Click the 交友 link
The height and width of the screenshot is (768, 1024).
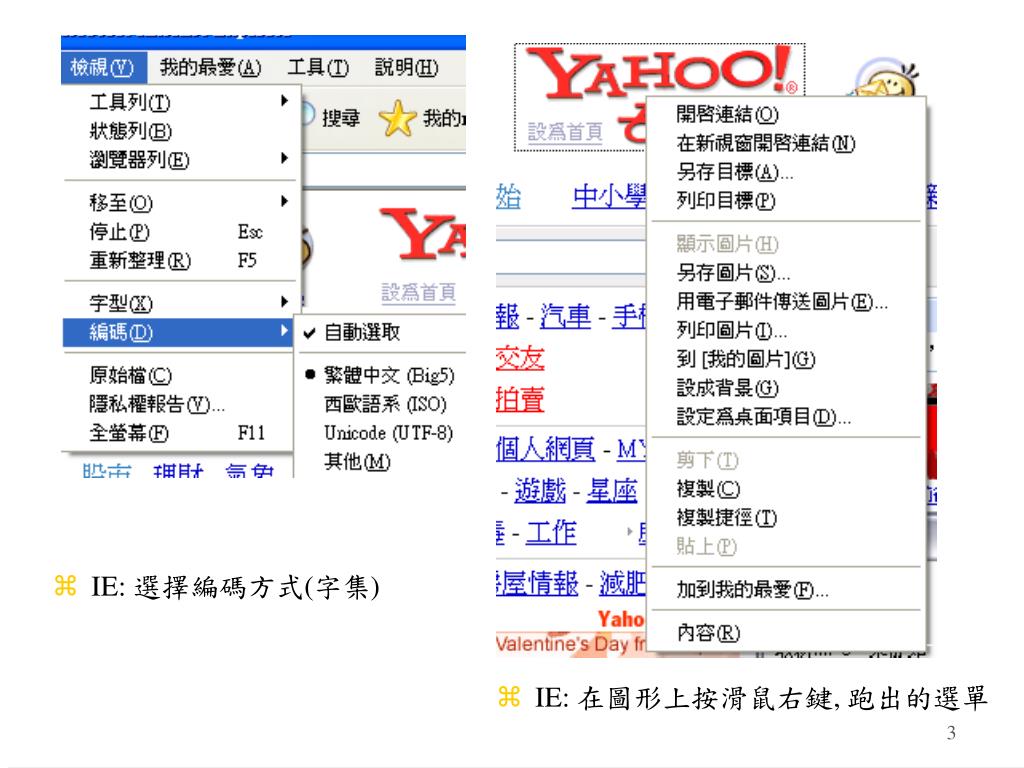coord(520,358)
